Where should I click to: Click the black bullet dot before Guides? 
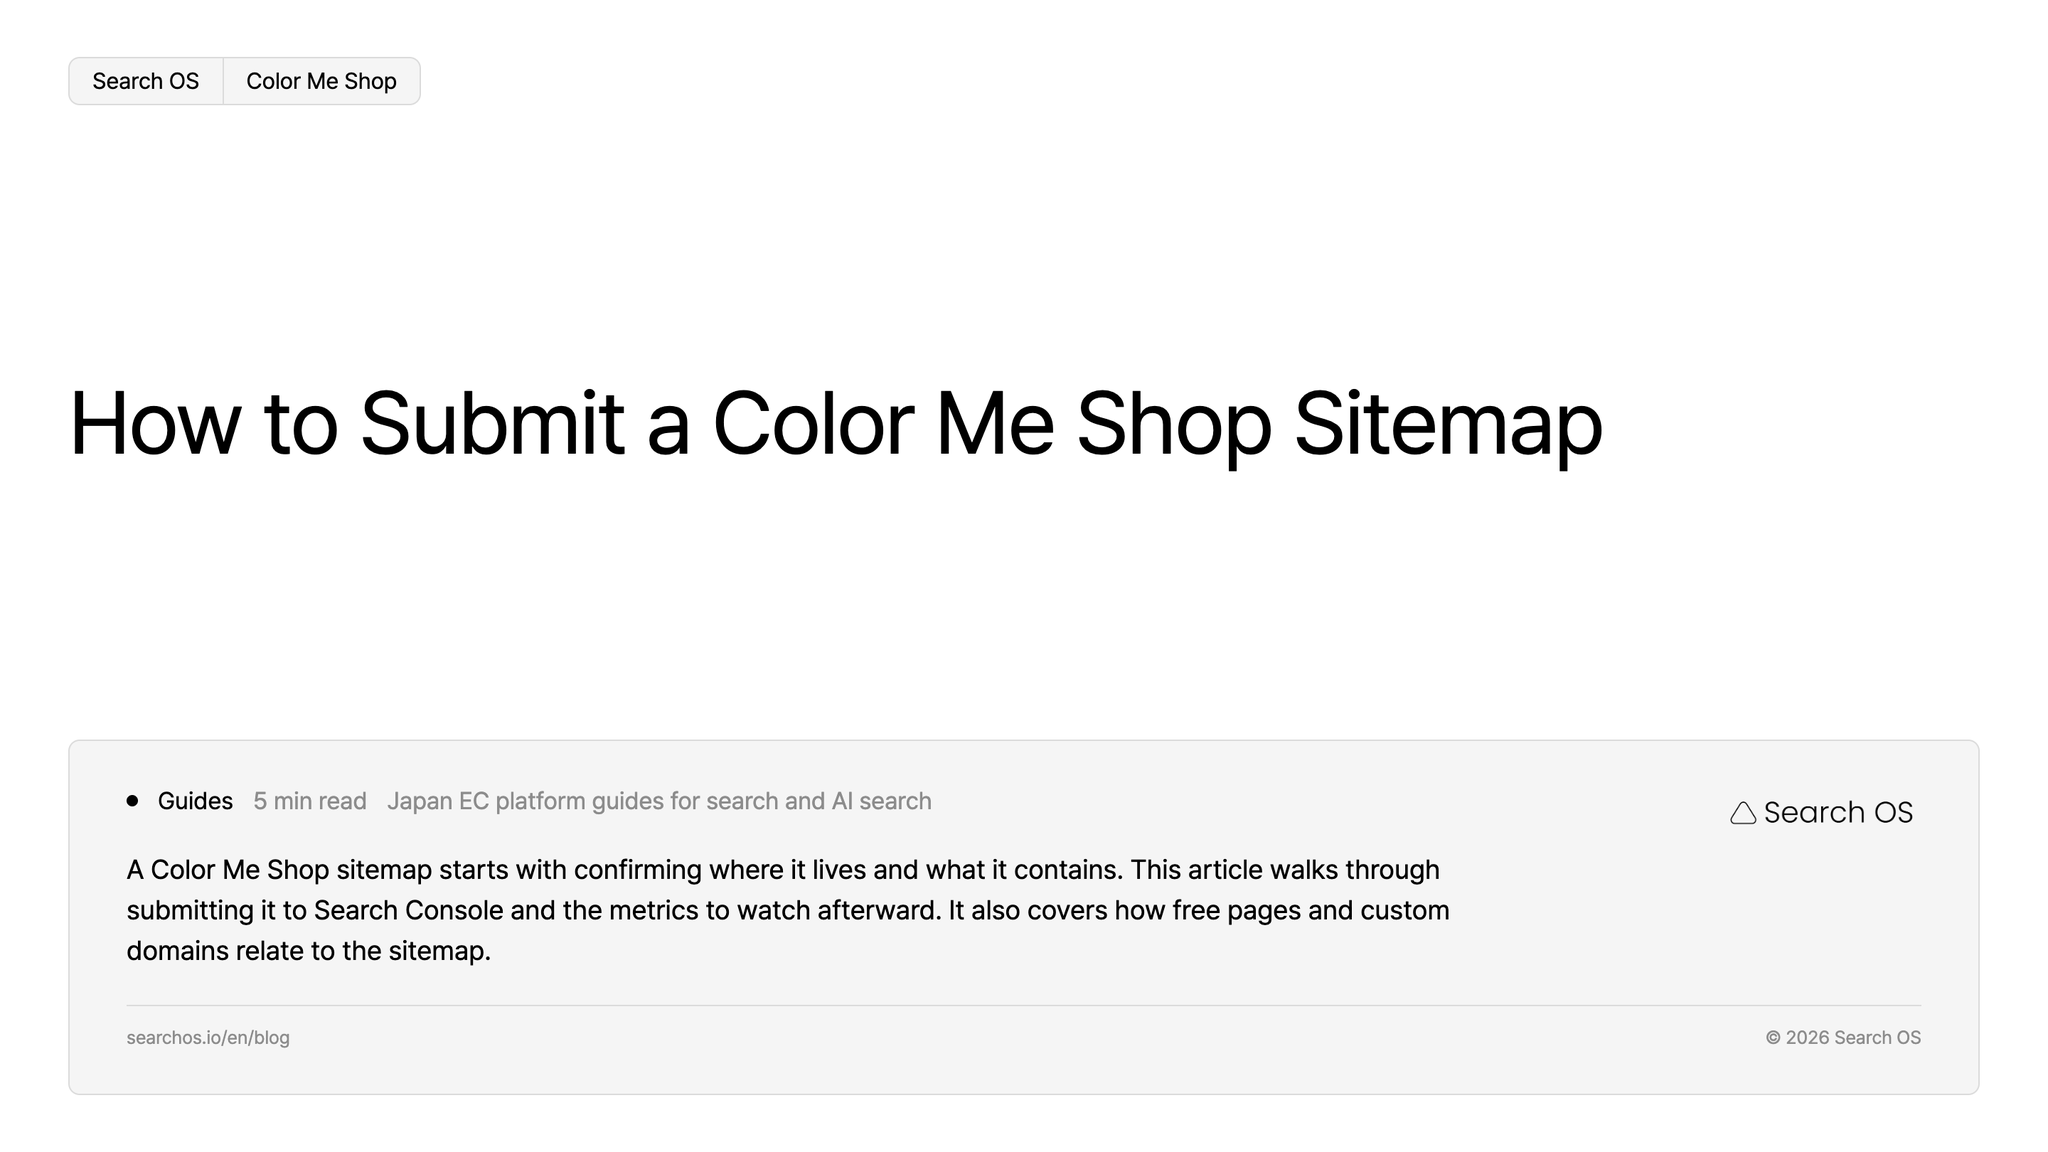tap(132, 801)
